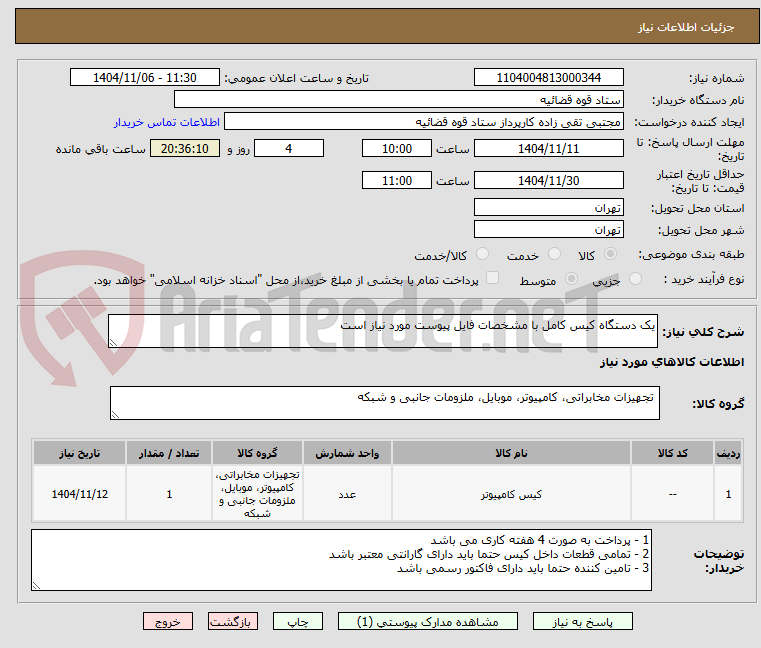Open اطلاعات تماس خریدار link
The height and width of the screenshot is (648, 761).
[x=166, y=122]
